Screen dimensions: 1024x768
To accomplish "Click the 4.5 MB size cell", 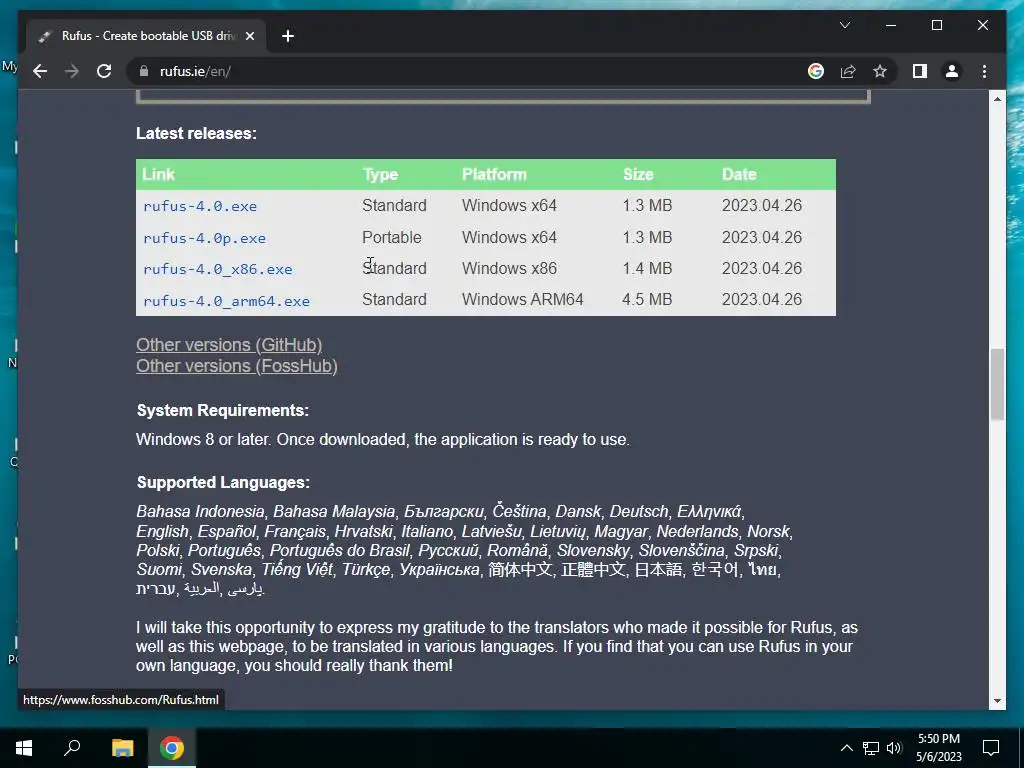I will (x=647, y=299).
